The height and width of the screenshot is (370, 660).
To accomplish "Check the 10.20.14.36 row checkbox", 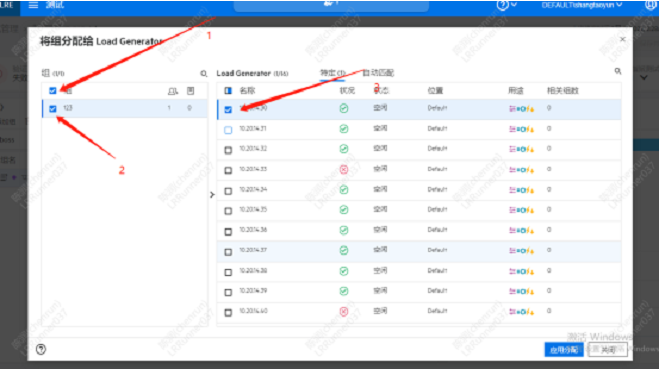I will pos(228,232).
